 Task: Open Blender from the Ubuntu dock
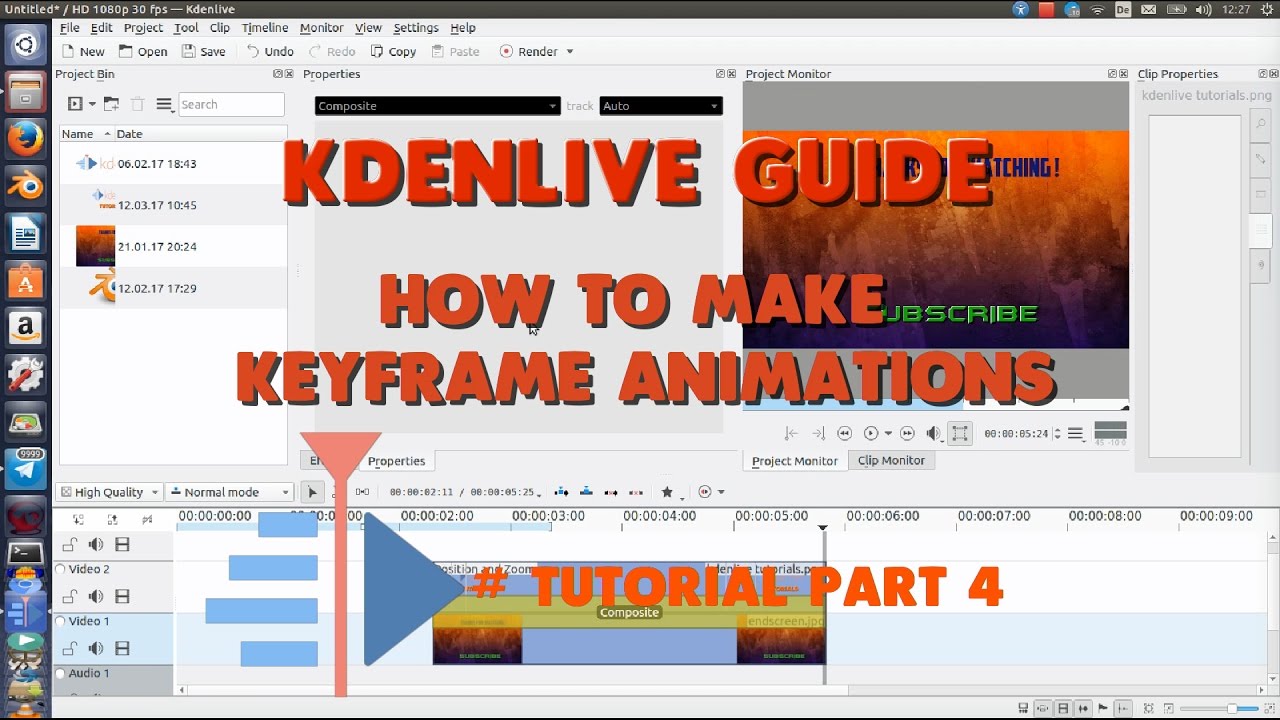25,187
